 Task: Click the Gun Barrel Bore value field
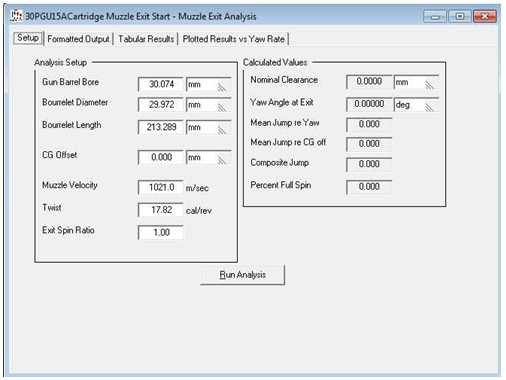click(x=161, y=84)
